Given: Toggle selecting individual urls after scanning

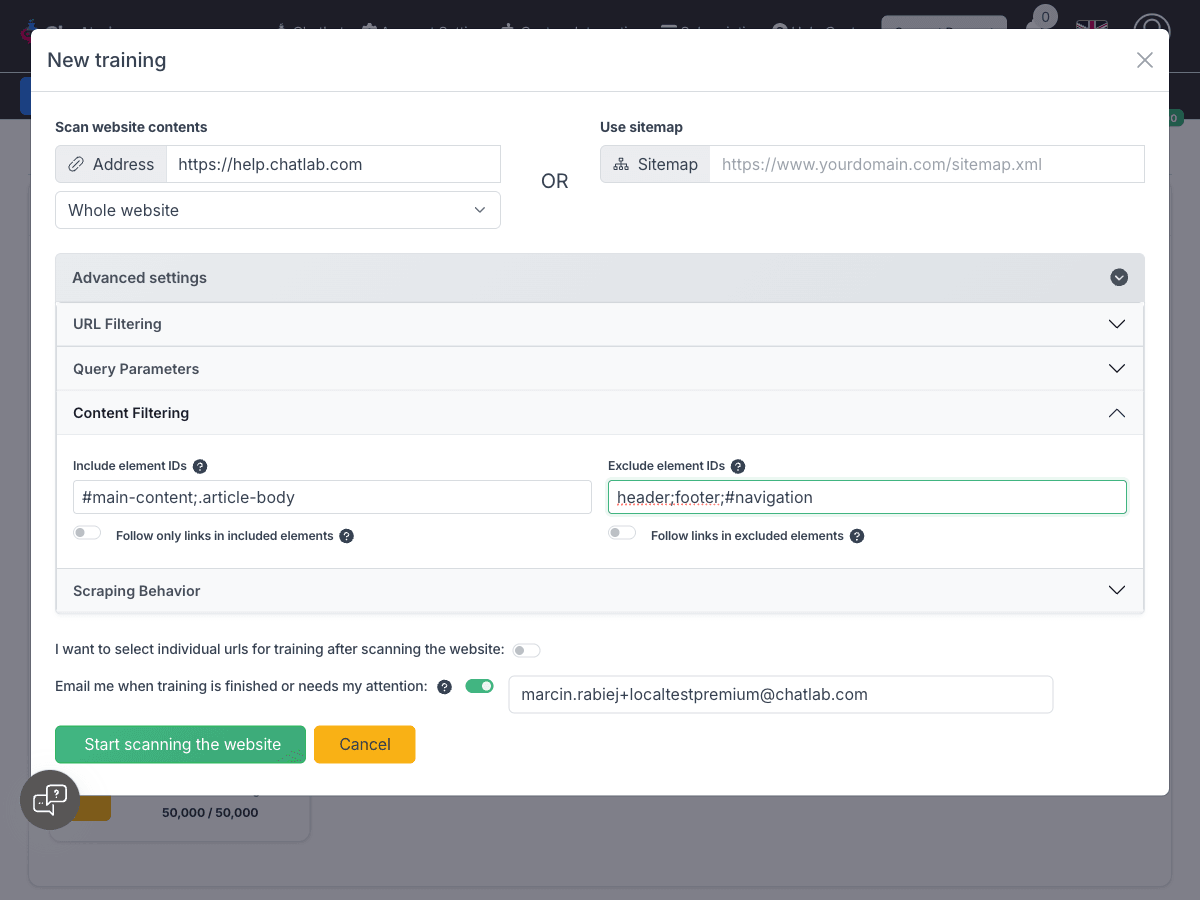Looking at the screenshot, I should pyautogui.click(x=526, y=650).
